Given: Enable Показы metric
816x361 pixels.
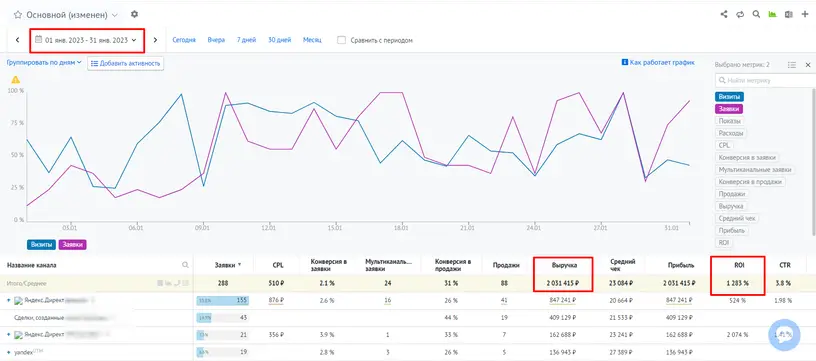Looking at the screenshot, I should (730, 121).
